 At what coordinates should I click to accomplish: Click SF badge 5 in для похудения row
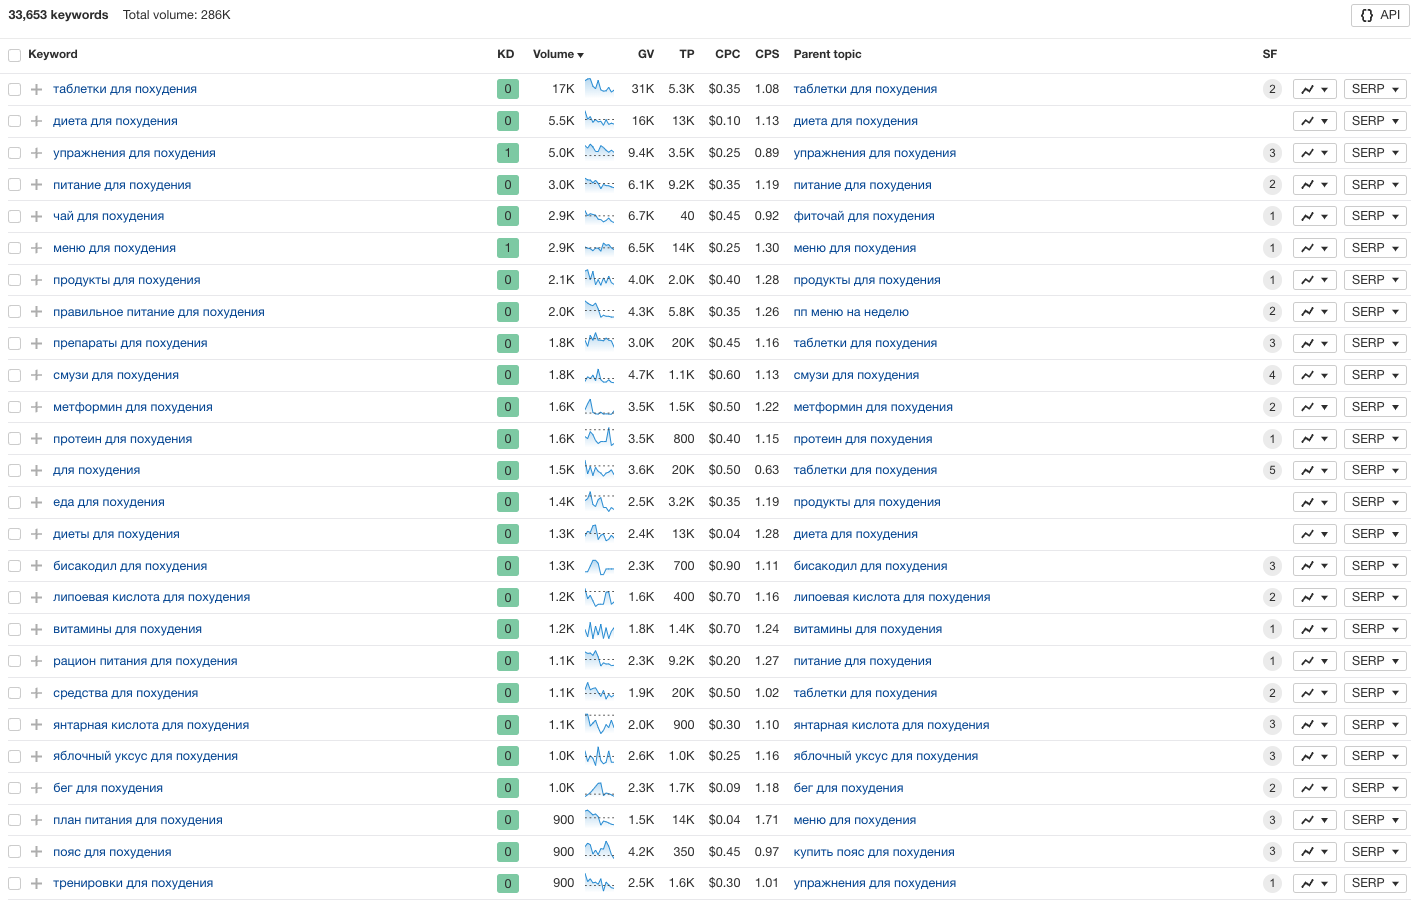click(x=1272, y=470)
